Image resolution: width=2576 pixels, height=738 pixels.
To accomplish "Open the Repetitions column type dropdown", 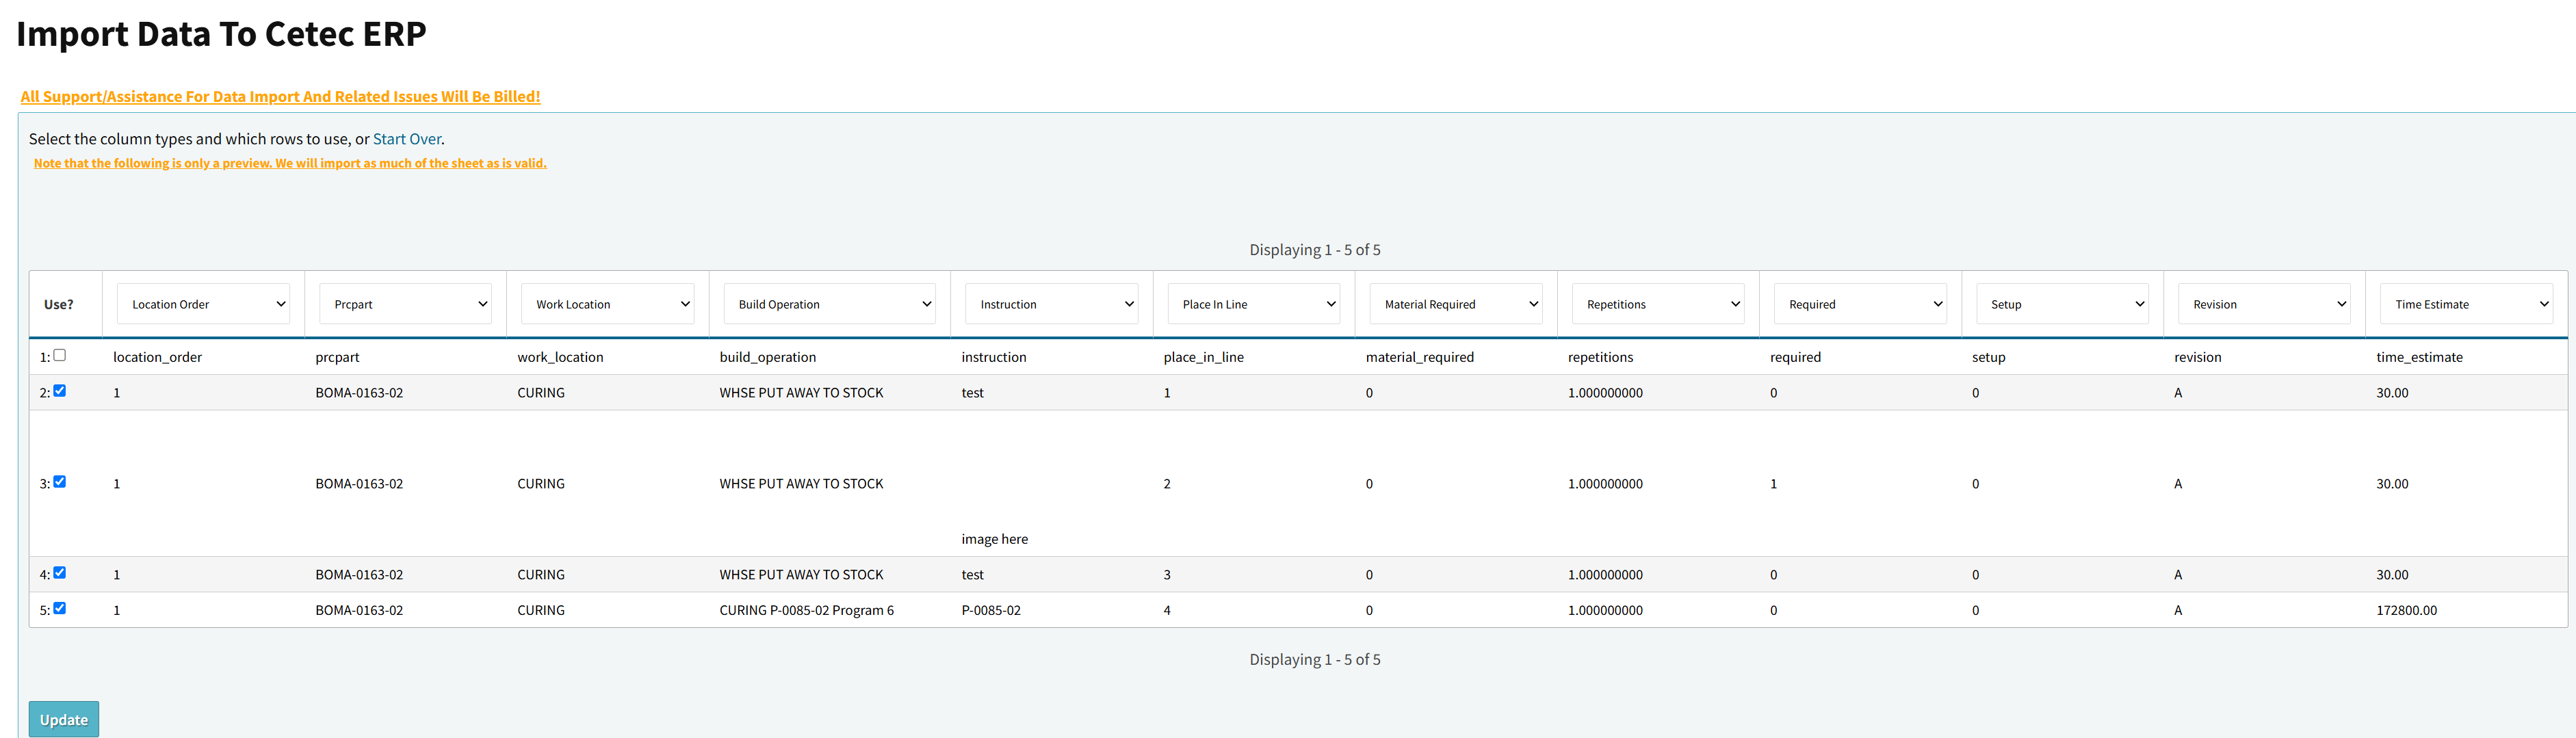I will pyautogui.click(x=1658, y=304).
